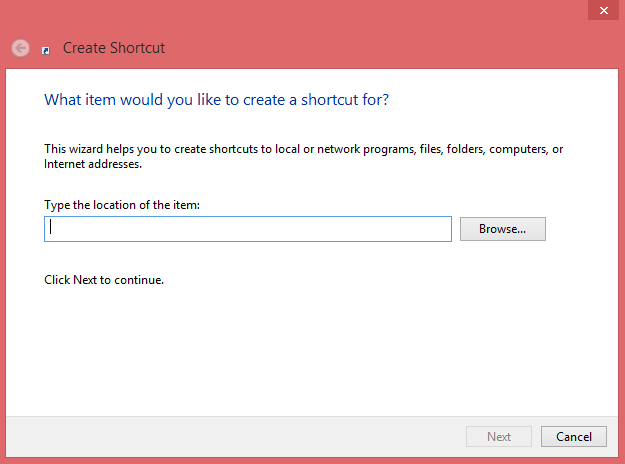
Task: Click the blue "What item would you like" heading
Action: pos(216,100)
